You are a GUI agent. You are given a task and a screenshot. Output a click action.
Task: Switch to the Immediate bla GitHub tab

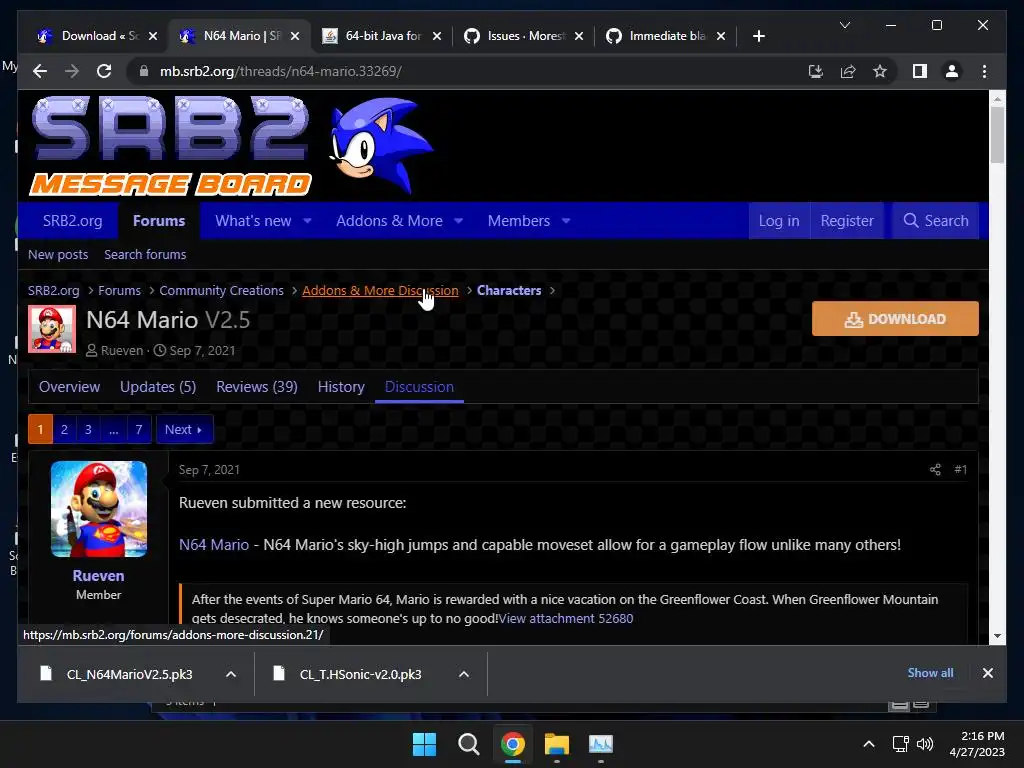666,36
